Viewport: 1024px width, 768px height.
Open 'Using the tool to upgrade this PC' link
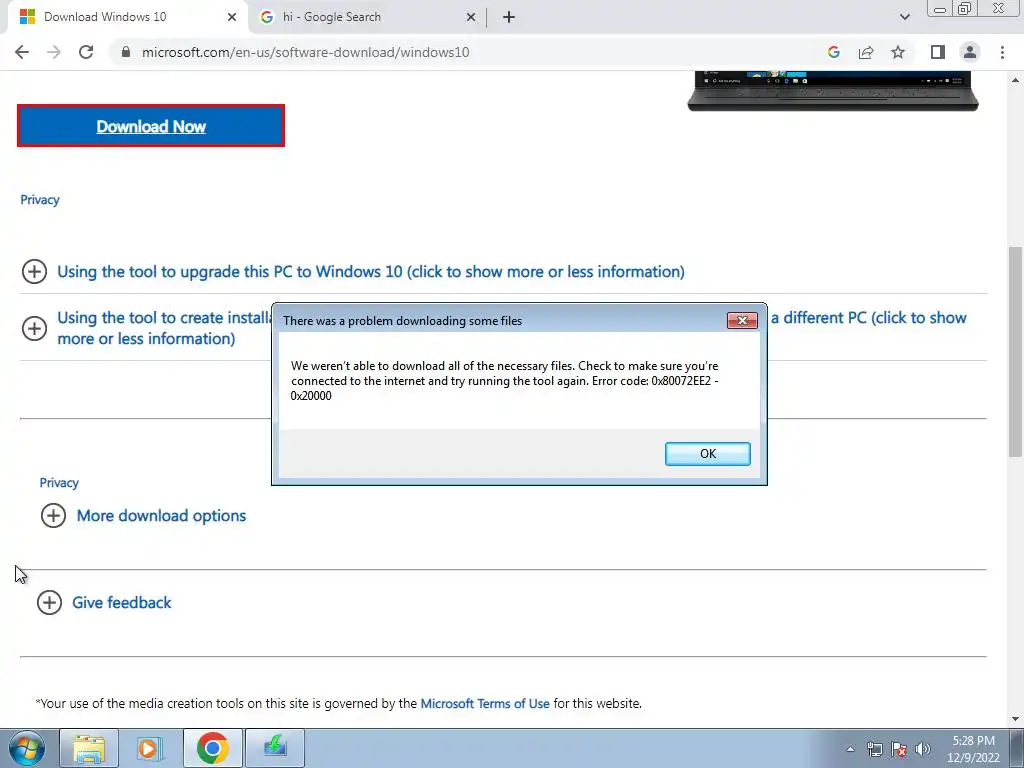point(371,272)
